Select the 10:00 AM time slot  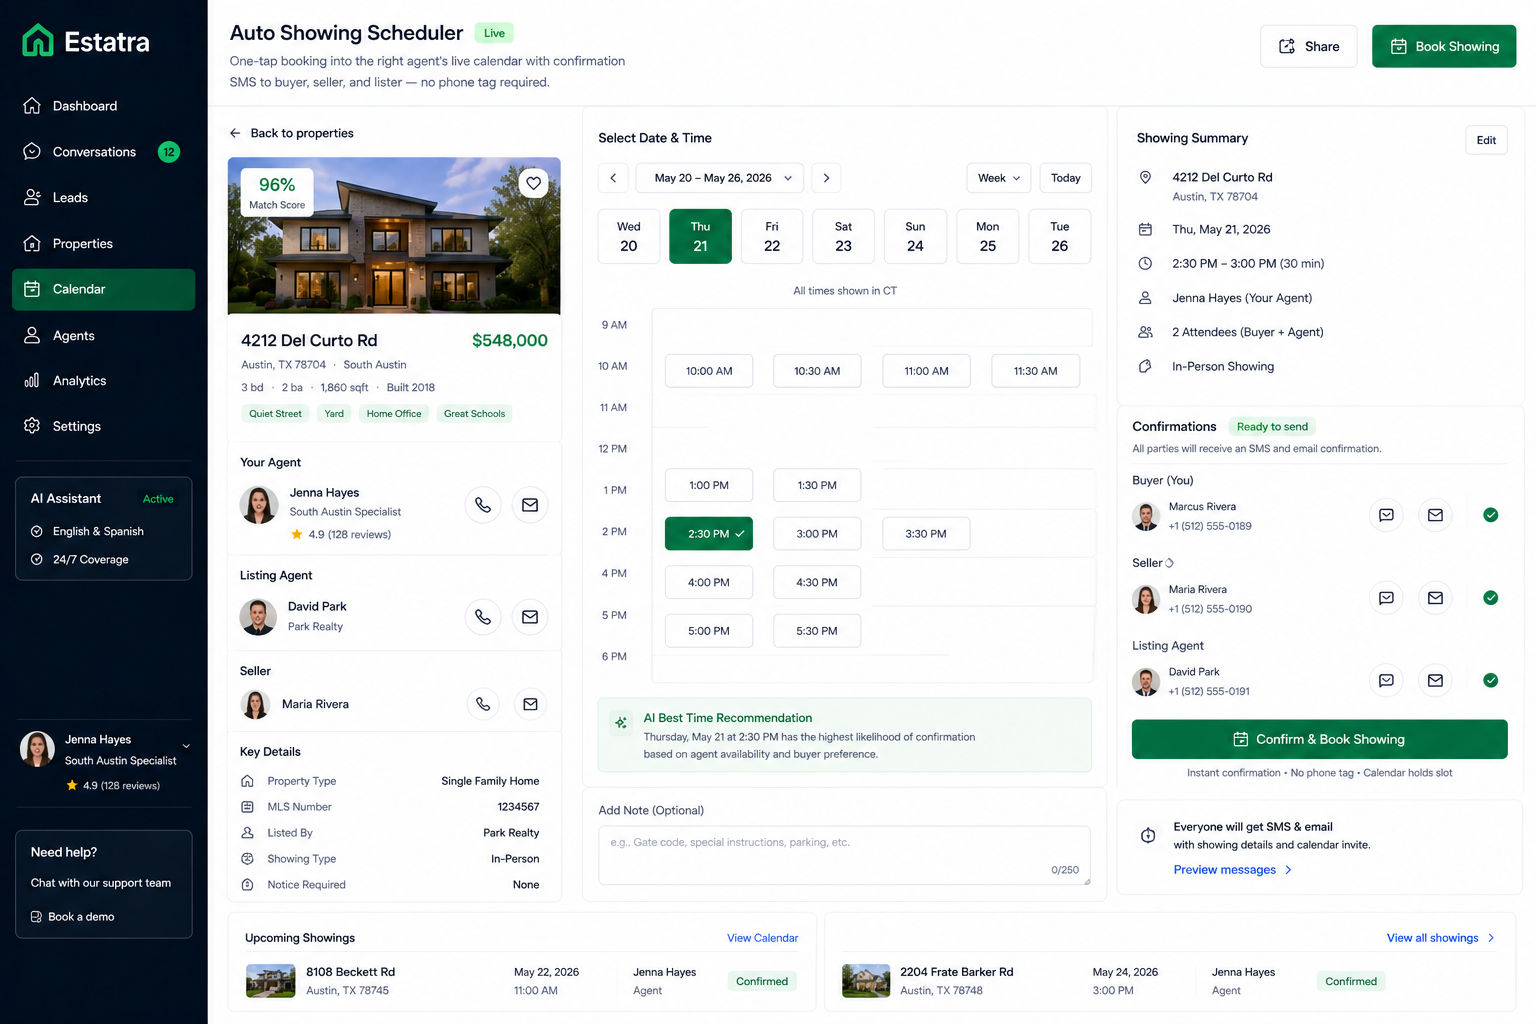(709, 371)
